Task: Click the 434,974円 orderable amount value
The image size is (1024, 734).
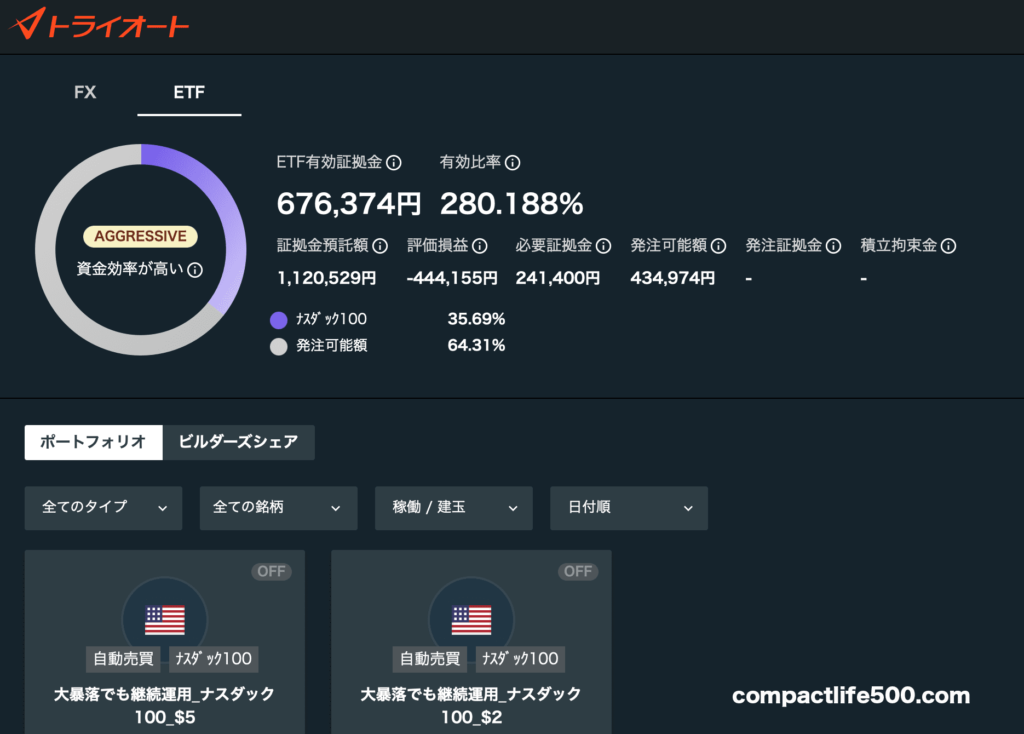Action: [x=673, y=278]
